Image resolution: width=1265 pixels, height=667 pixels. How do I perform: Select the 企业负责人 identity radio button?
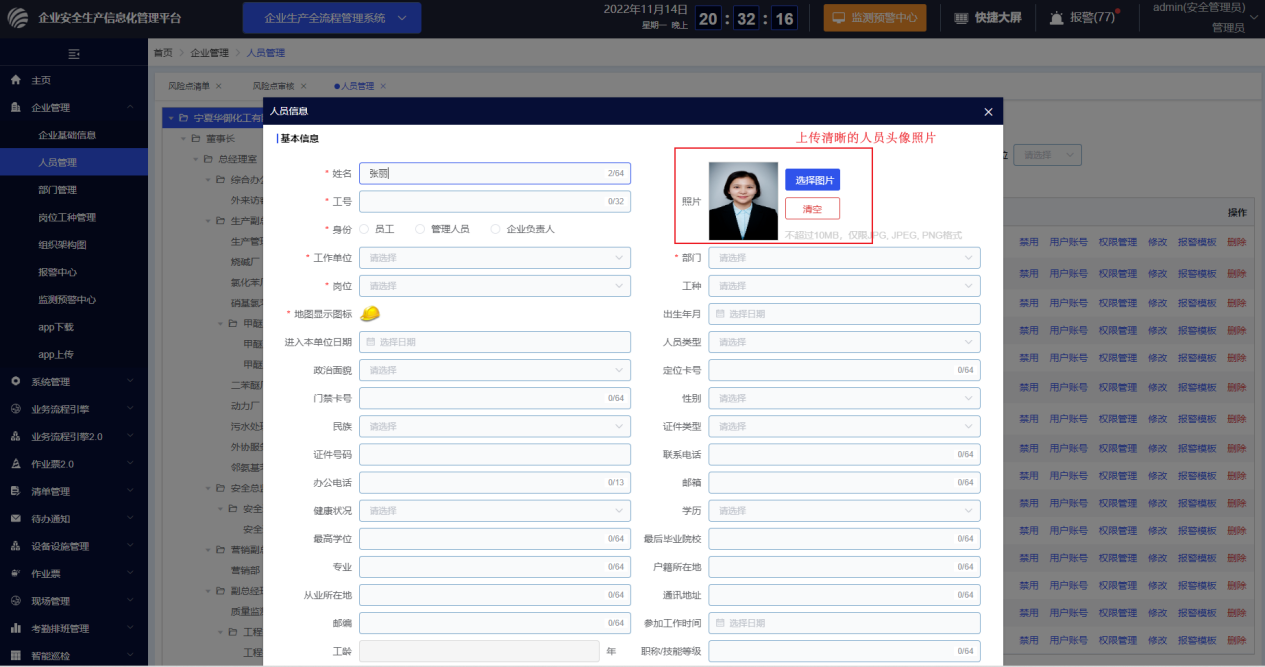coord(495,229)
